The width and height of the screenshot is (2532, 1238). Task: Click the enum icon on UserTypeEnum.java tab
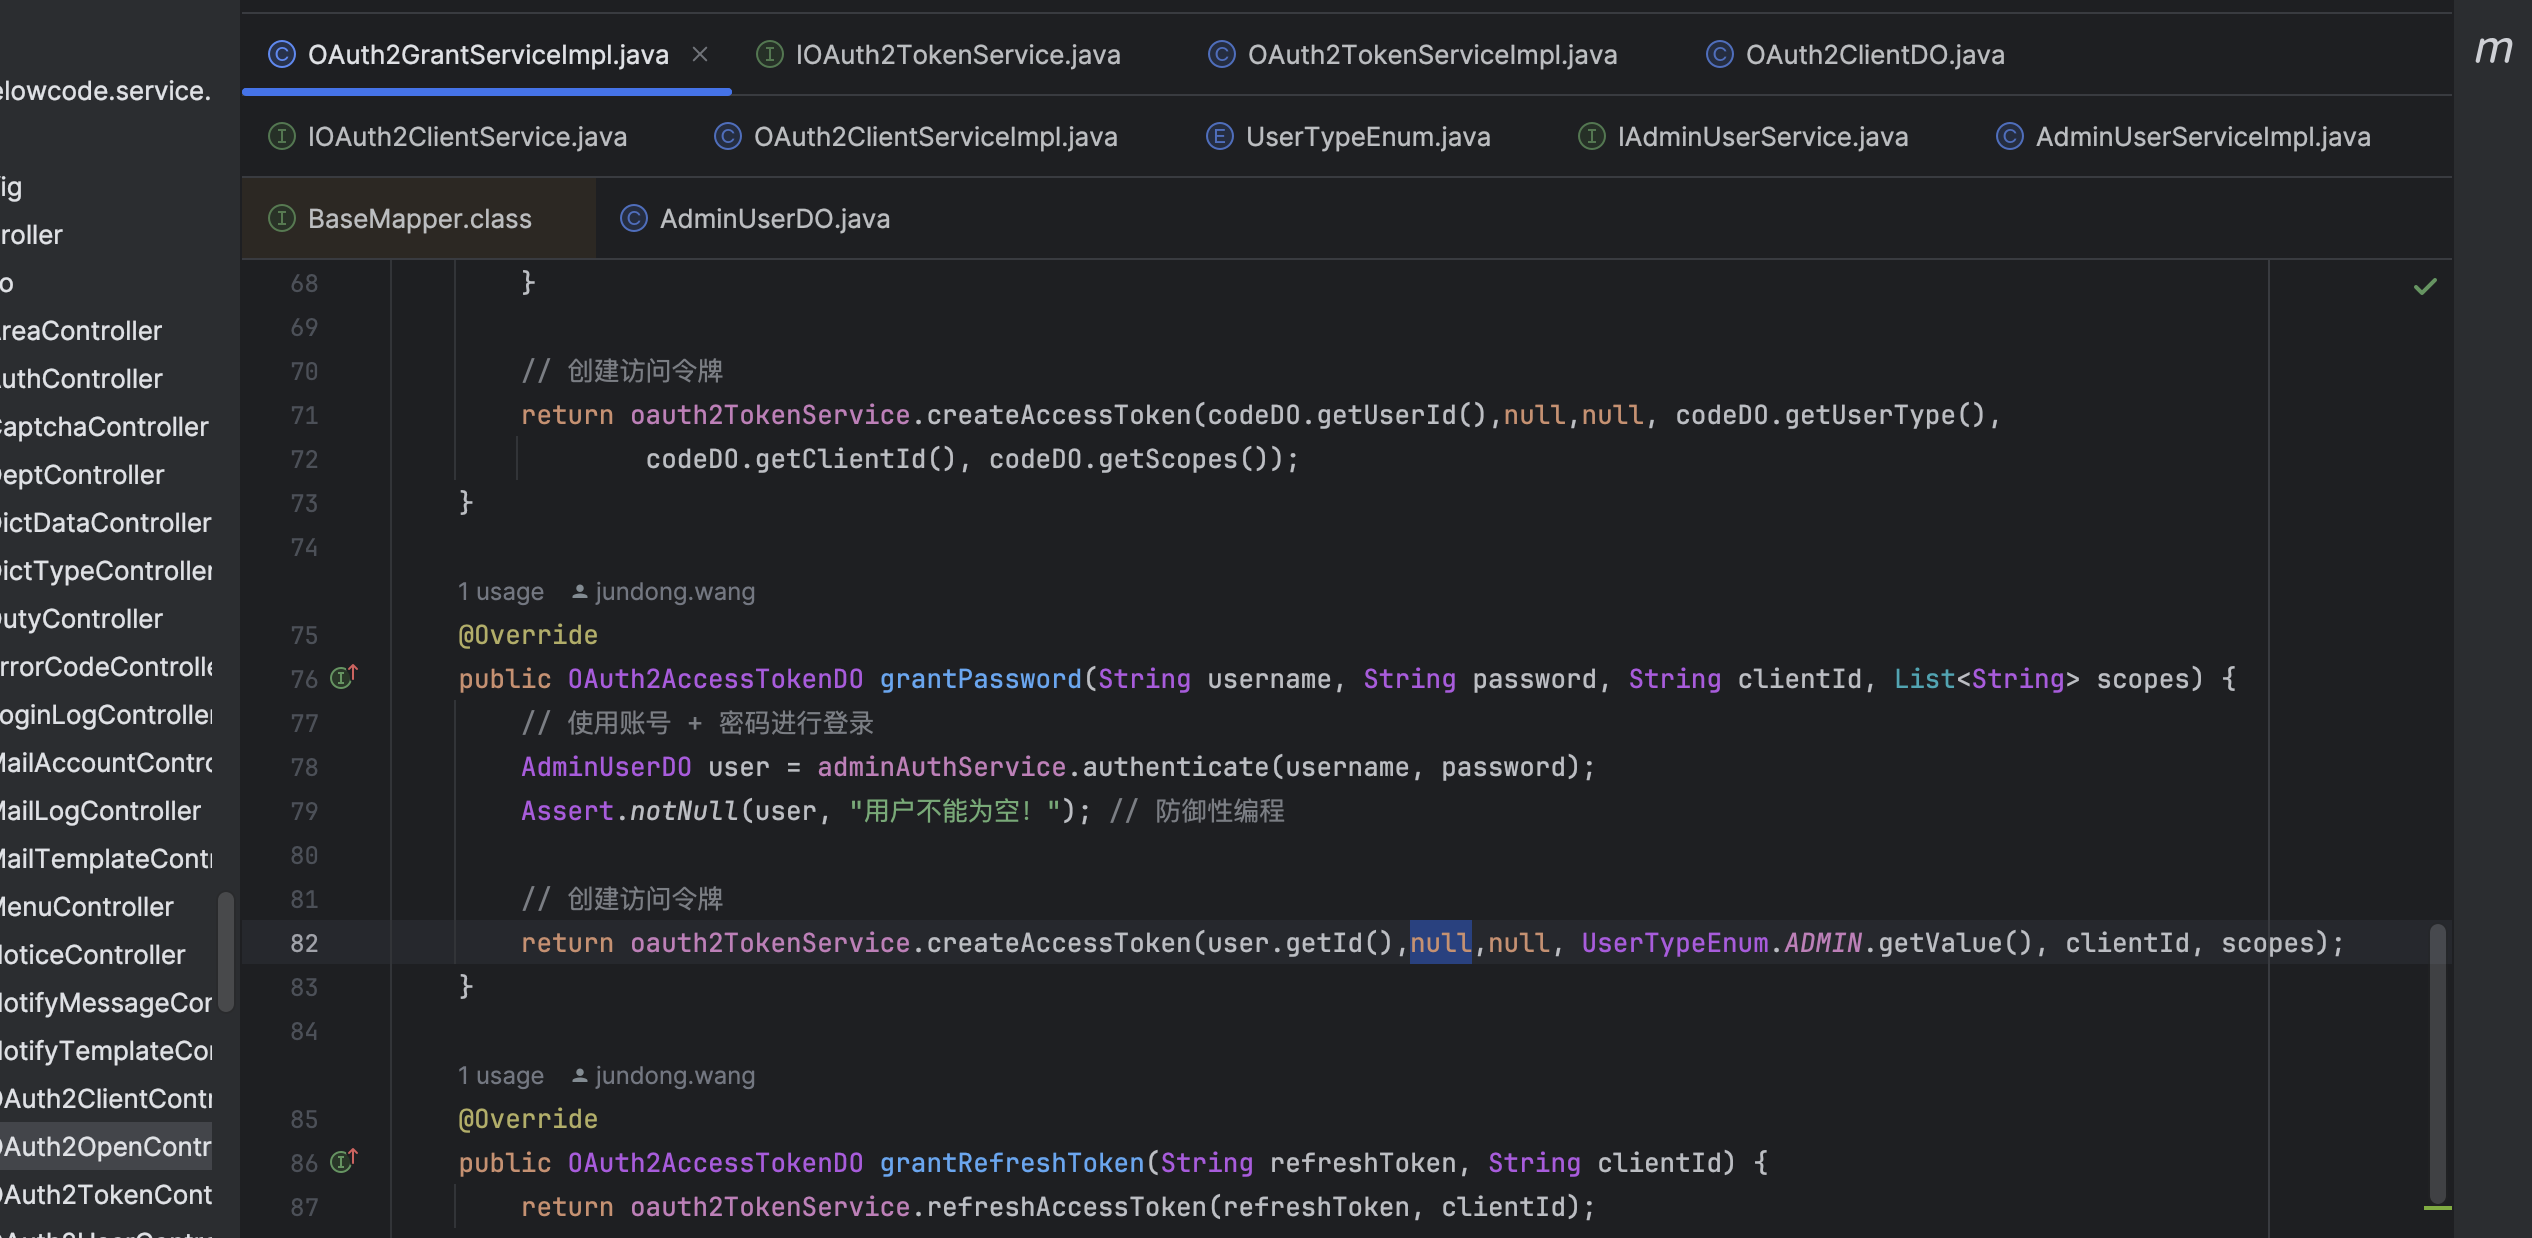[1219, 137]
